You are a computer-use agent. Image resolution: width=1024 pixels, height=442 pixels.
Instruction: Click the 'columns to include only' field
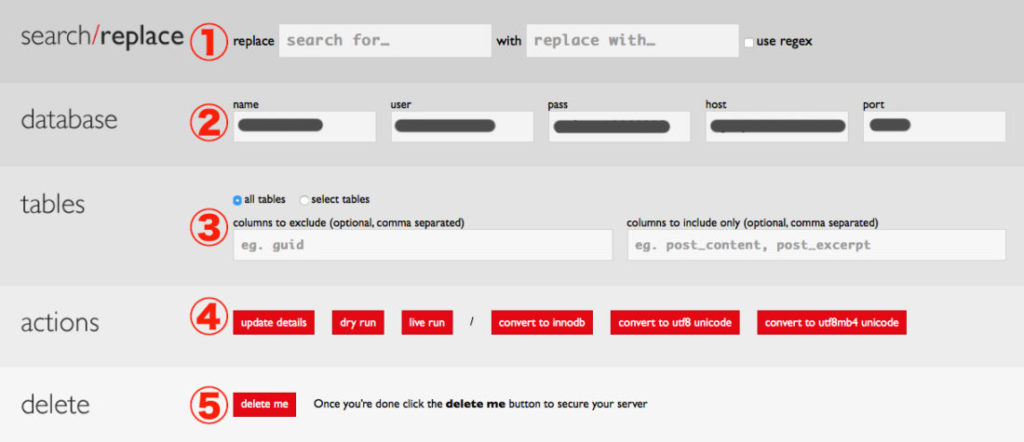point(816,245)
